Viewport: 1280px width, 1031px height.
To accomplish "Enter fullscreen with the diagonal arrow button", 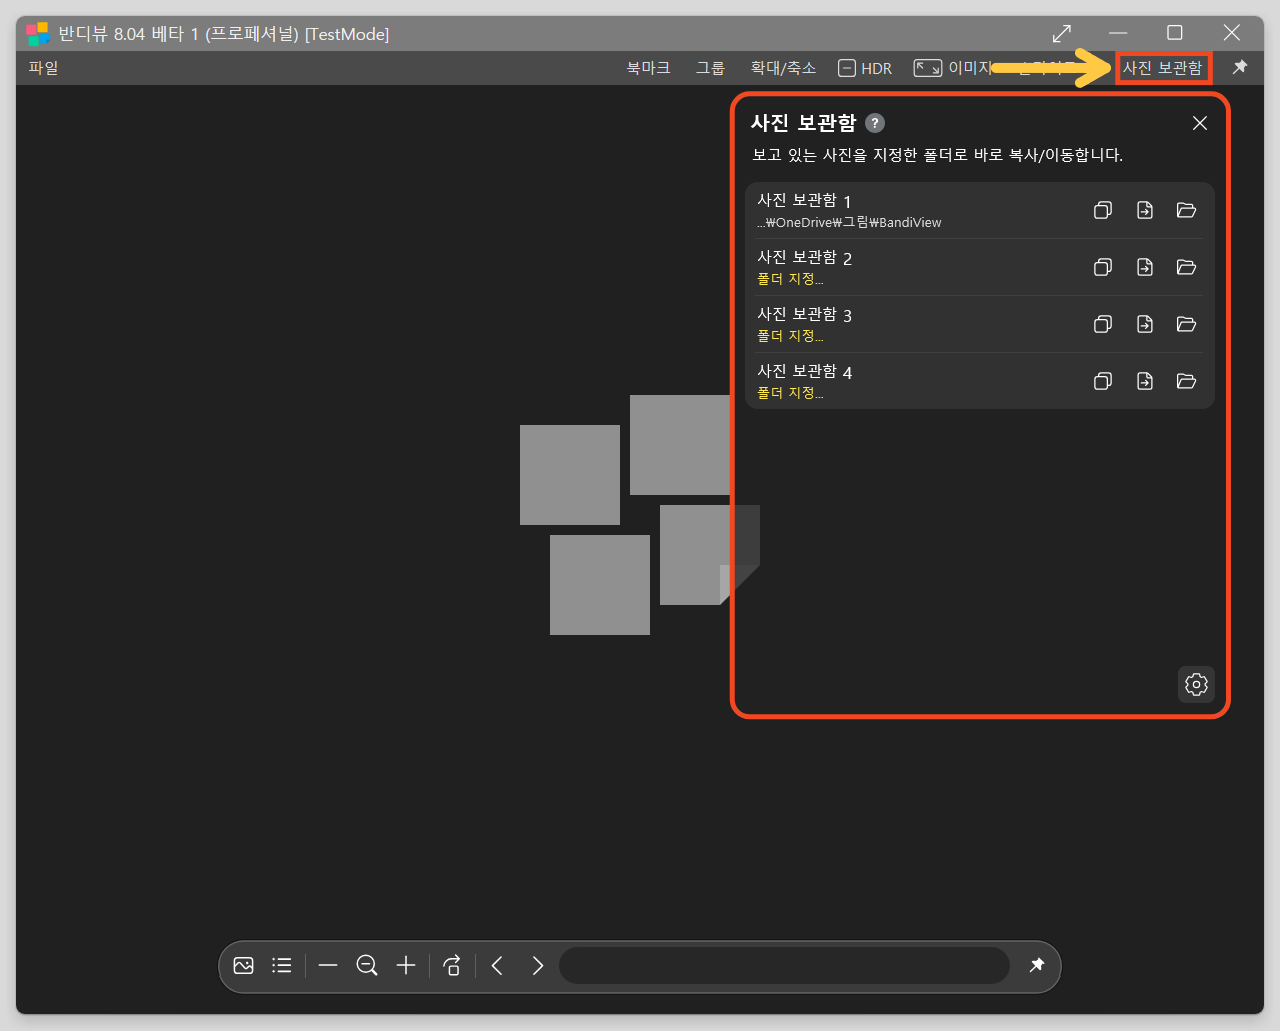I will coord(1062,33).
